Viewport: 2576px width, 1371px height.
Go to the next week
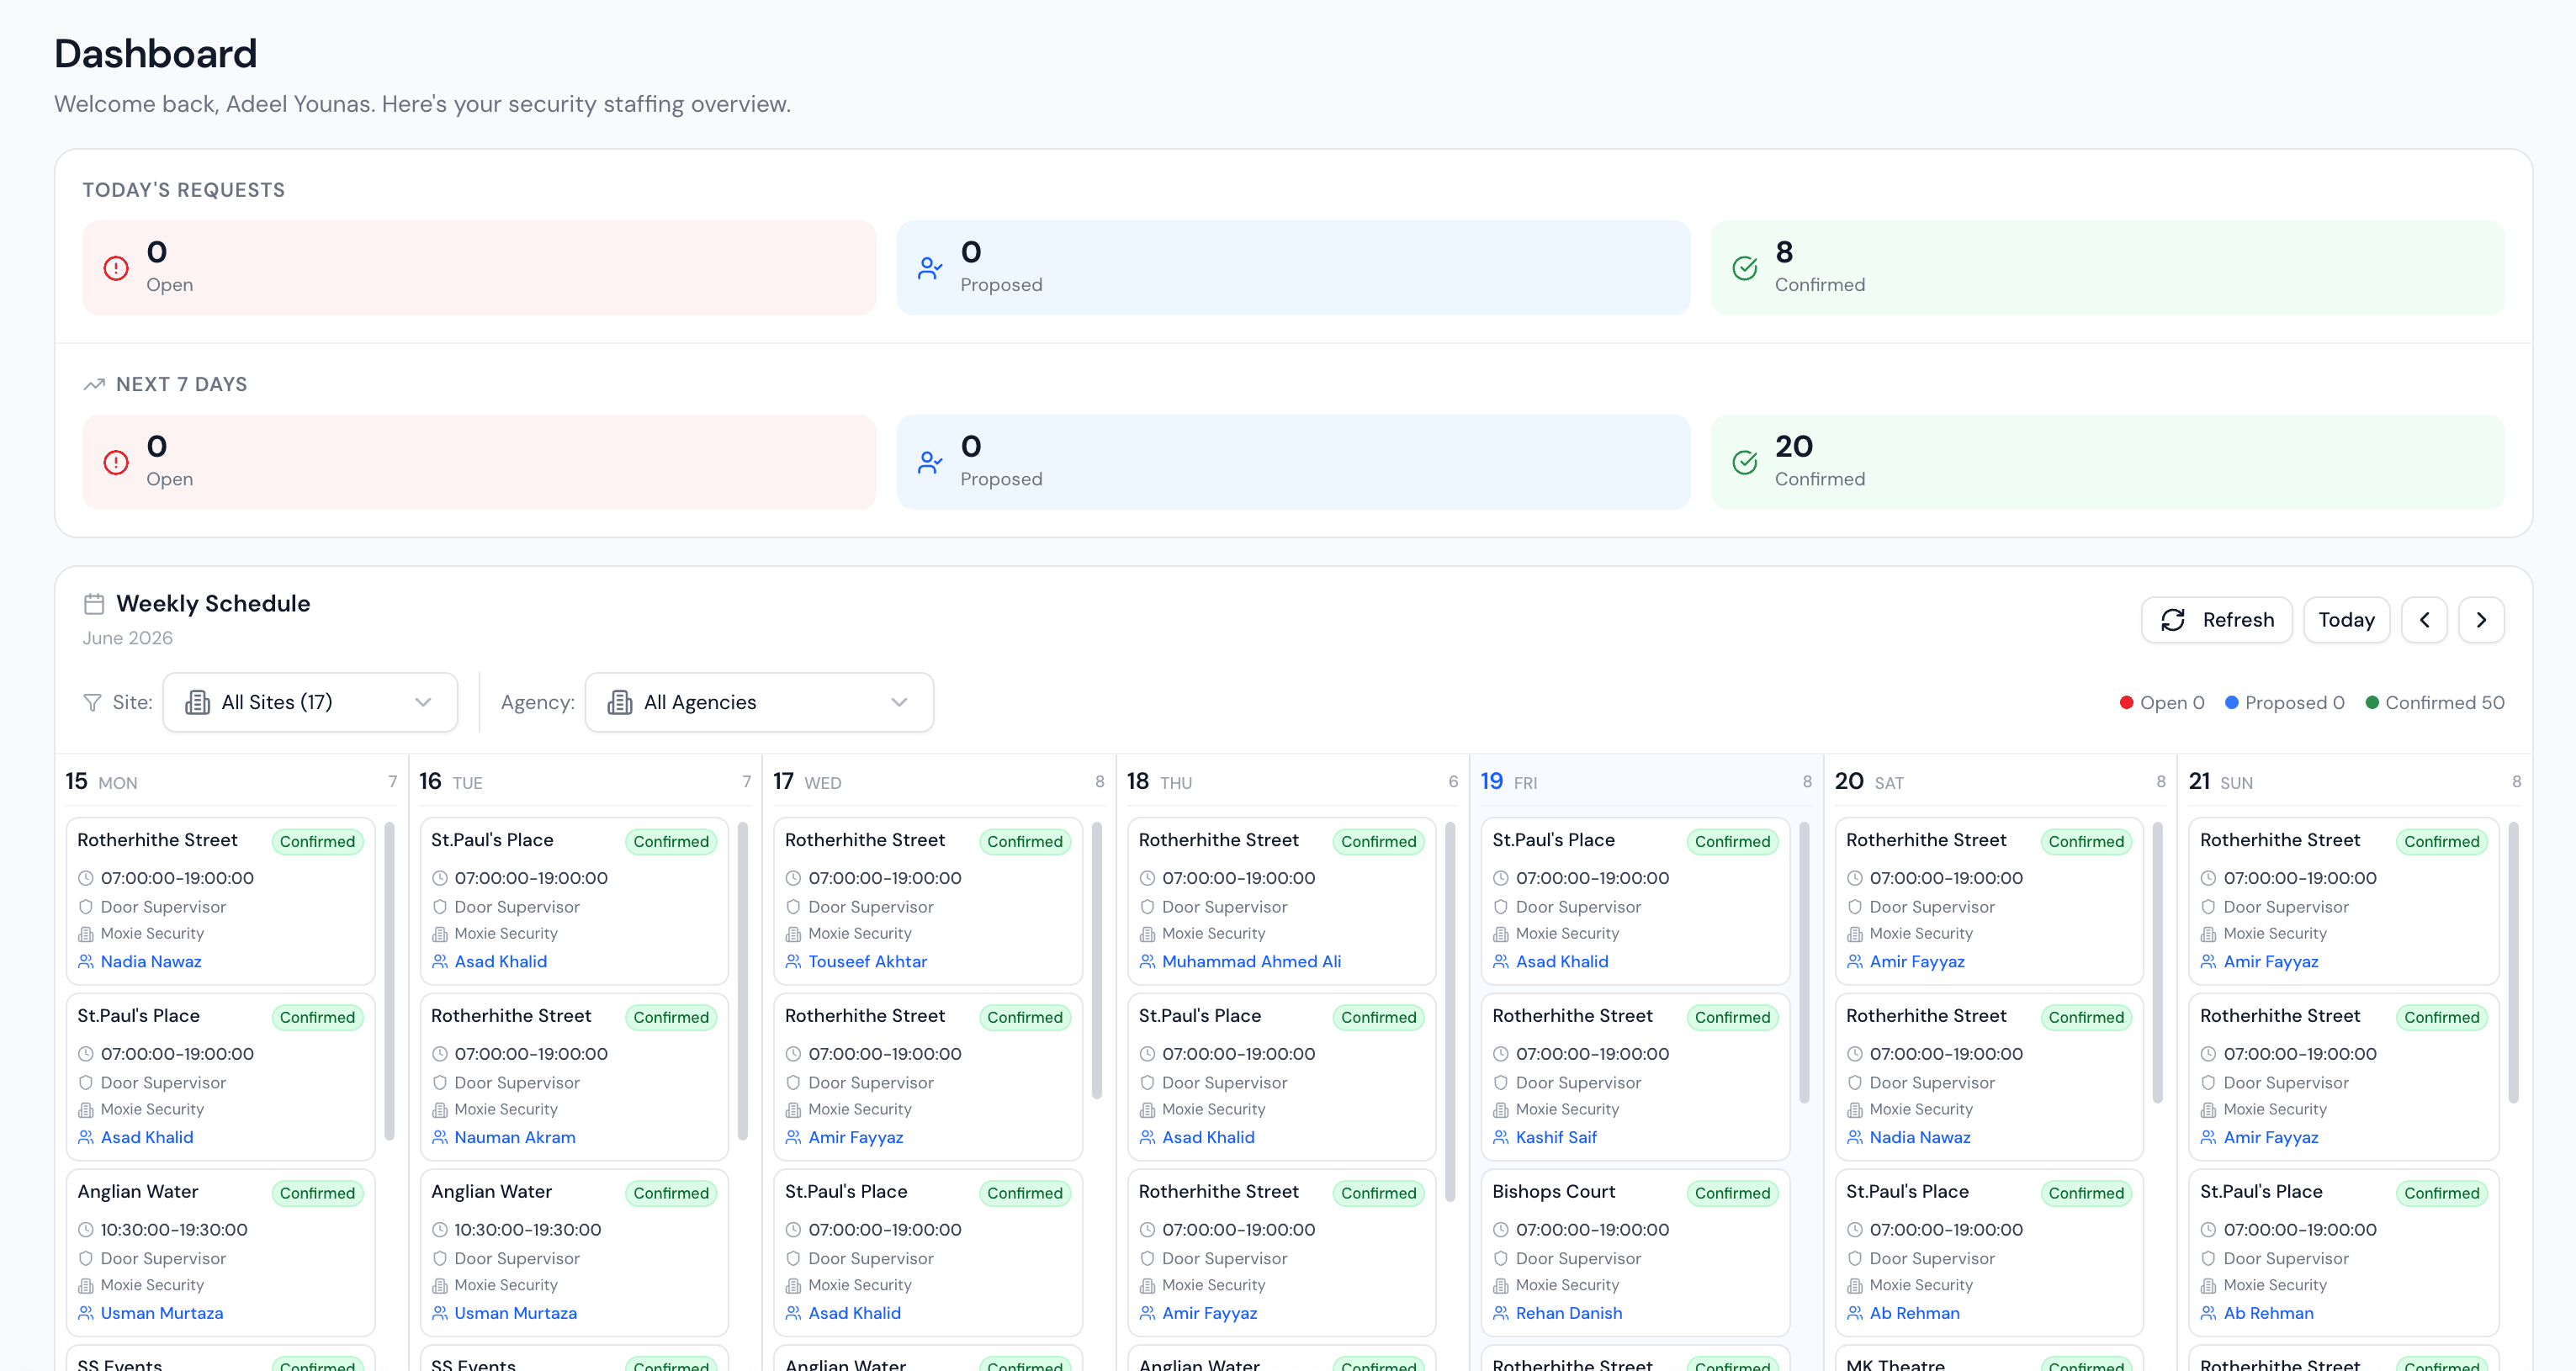tap(2481, 620)
